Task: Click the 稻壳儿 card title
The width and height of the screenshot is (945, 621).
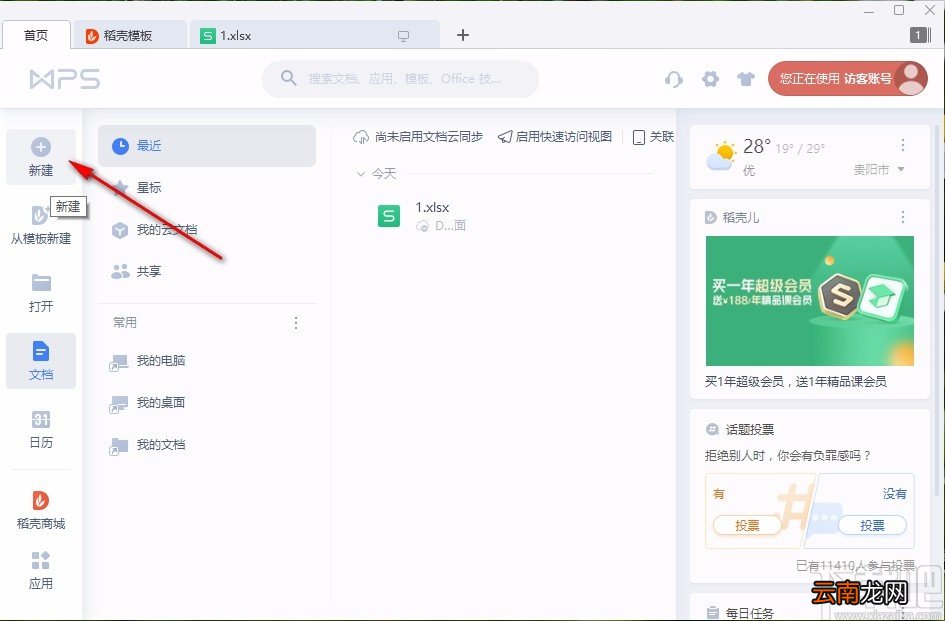Action: (741, 217)
